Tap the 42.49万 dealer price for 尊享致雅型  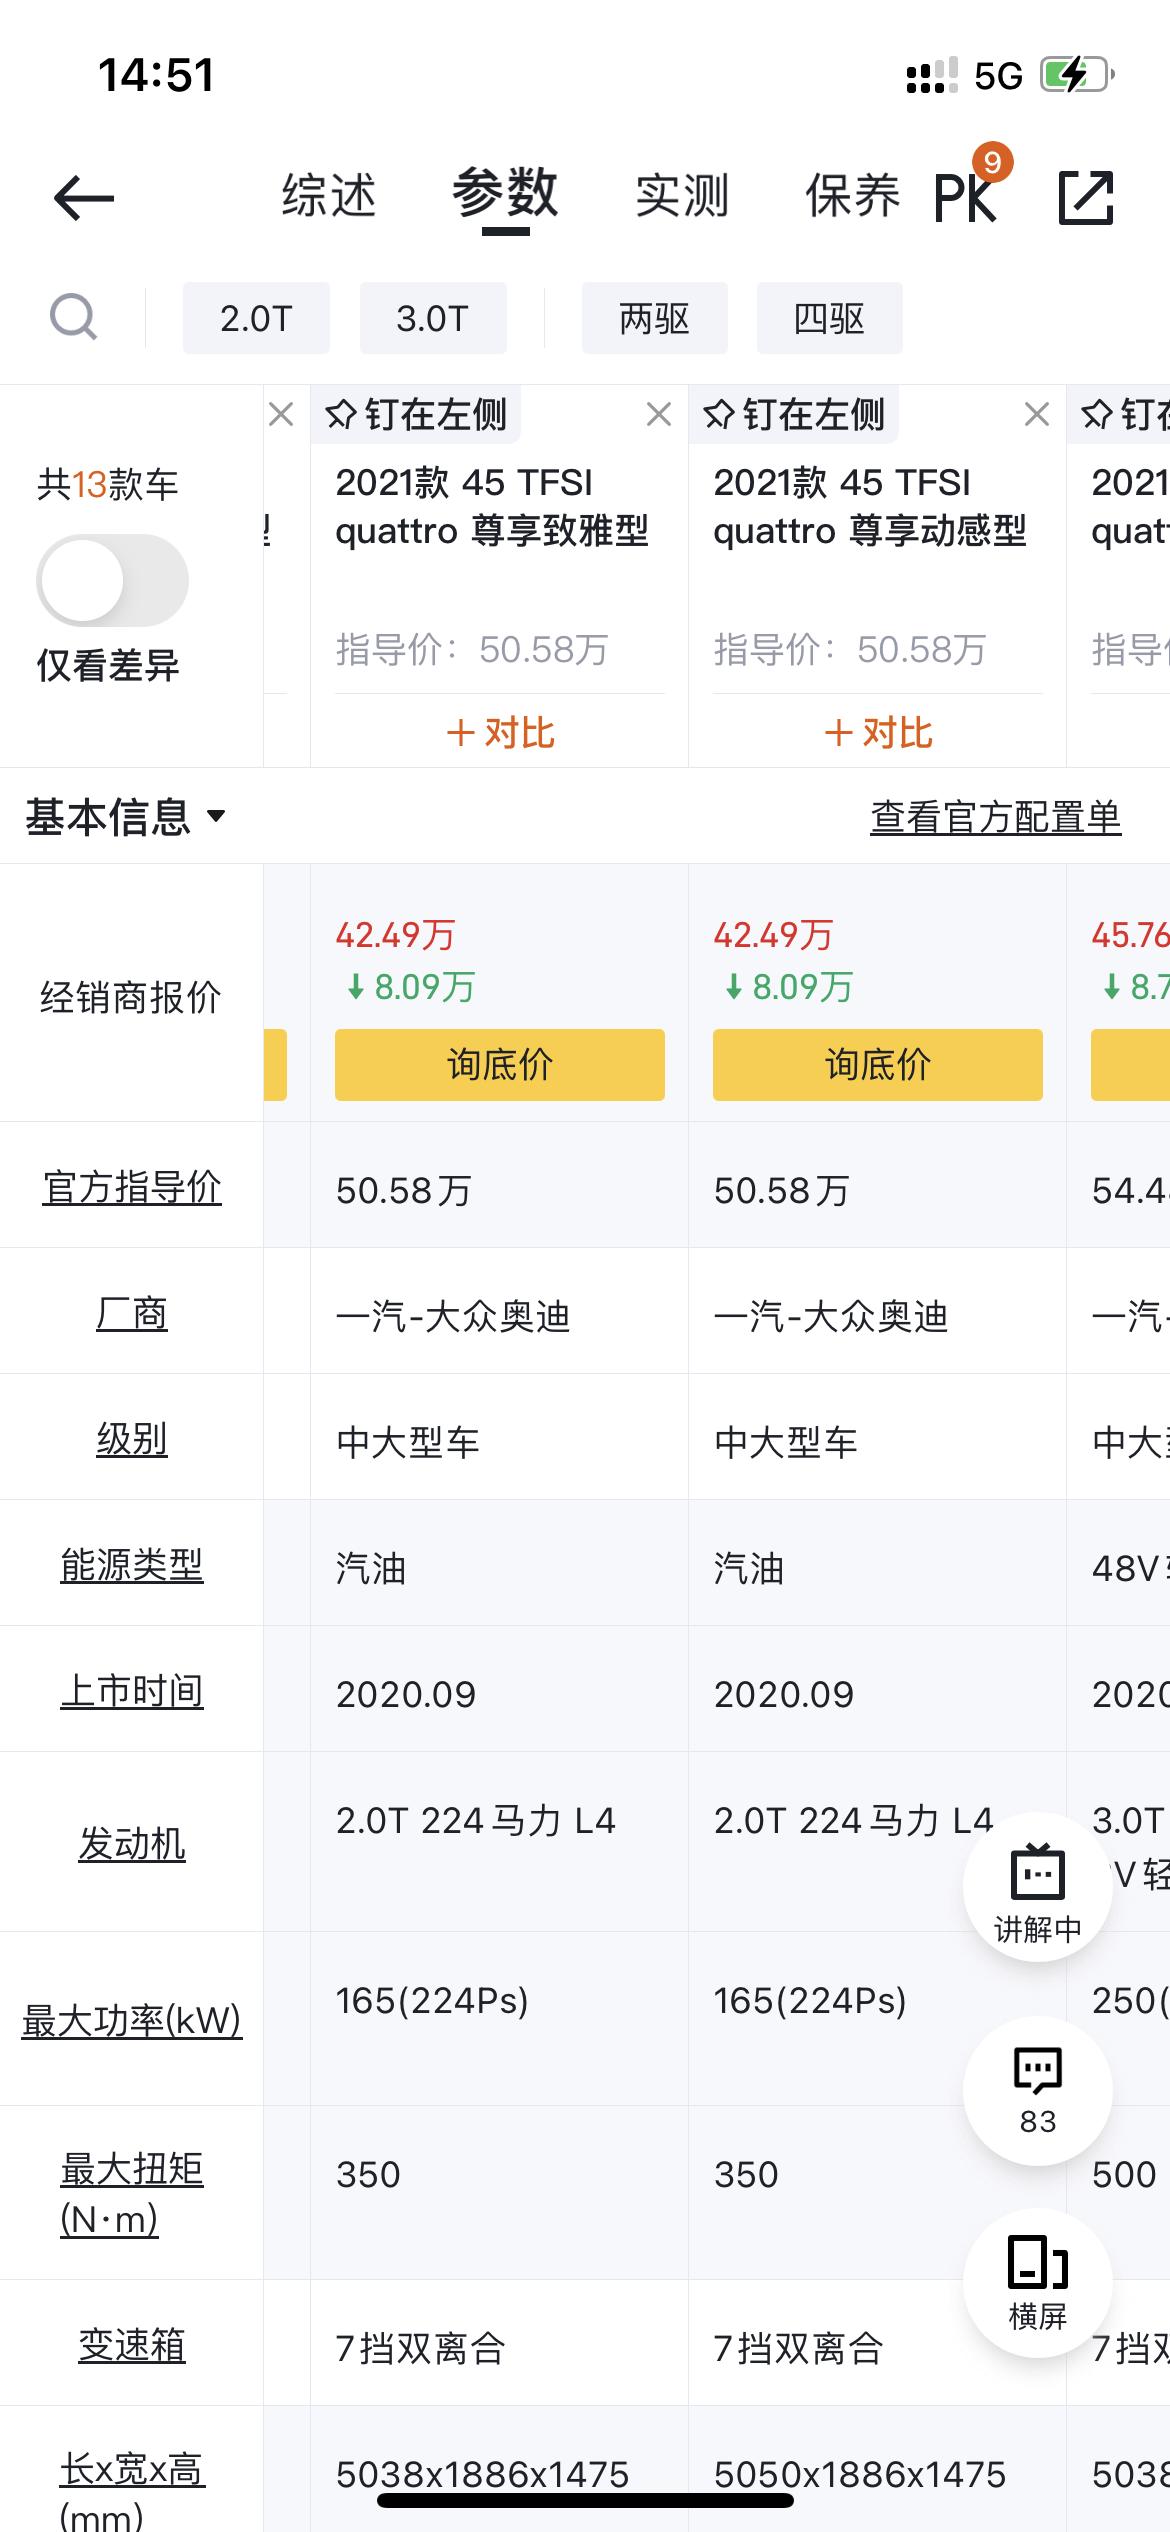396,935
